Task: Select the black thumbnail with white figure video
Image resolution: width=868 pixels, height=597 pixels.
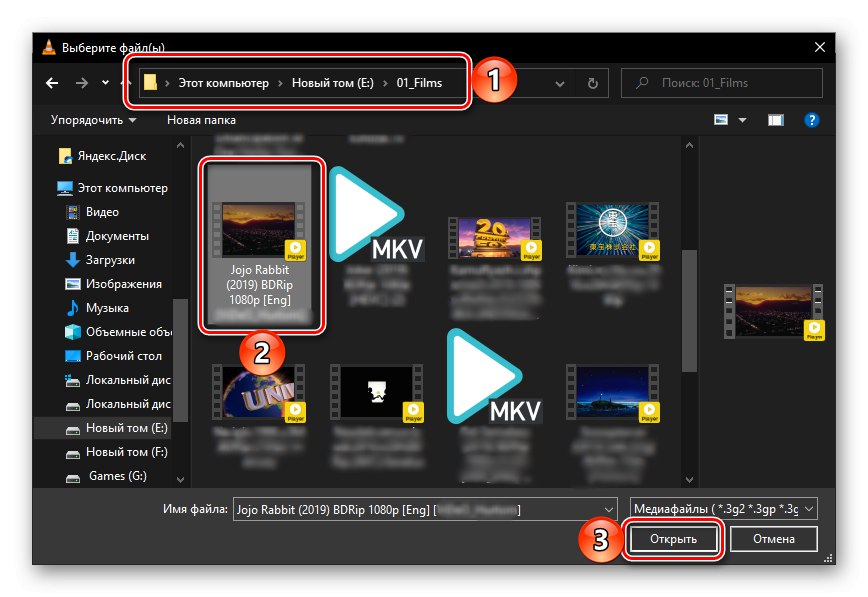Action: [377, 393]
